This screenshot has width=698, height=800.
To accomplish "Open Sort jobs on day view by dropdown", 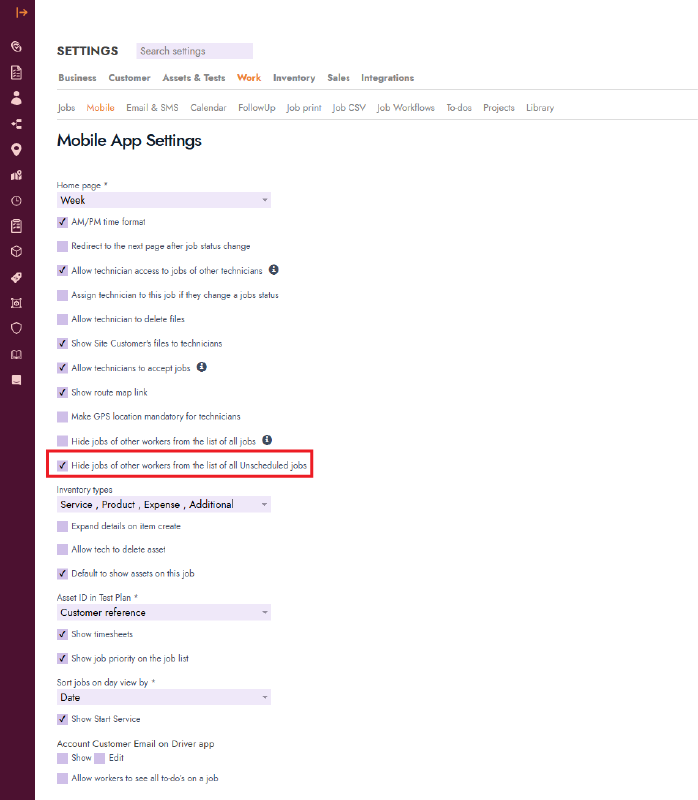I will point(164,697).
